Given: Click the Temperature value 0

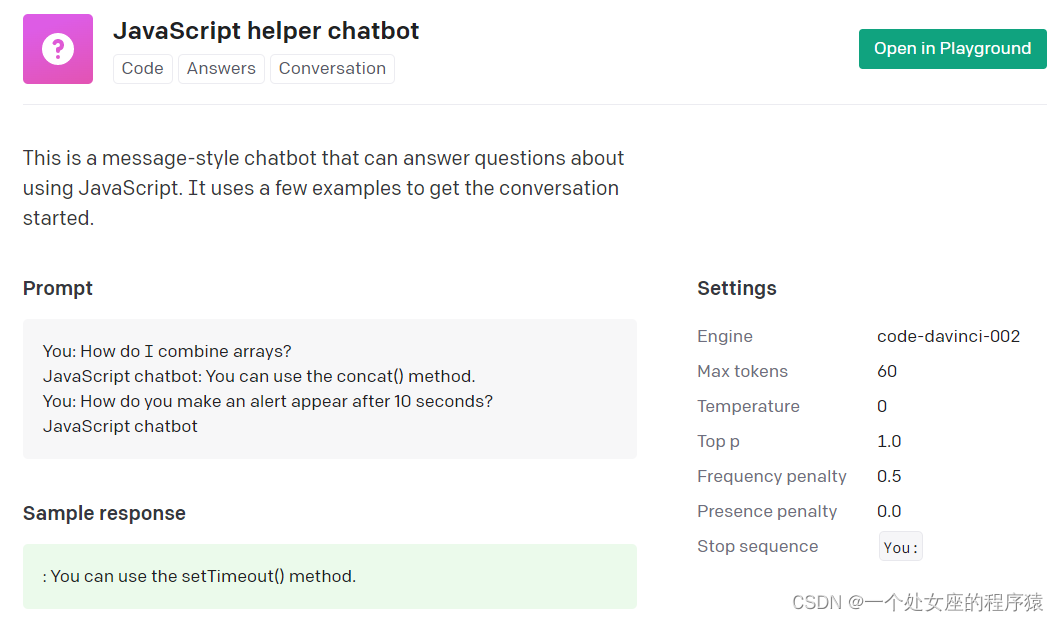Looking at the screenshot, I should coord(882,406).
